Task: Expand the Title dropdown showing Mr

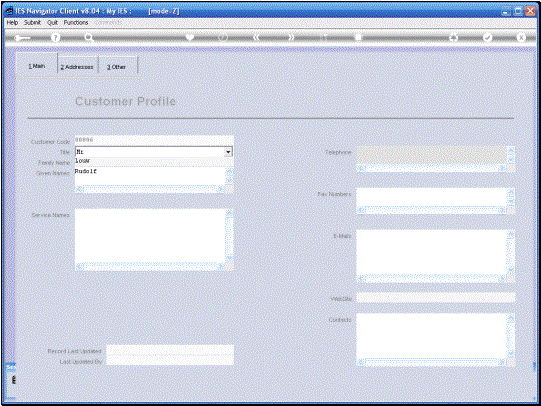Action: coord(228,152)
